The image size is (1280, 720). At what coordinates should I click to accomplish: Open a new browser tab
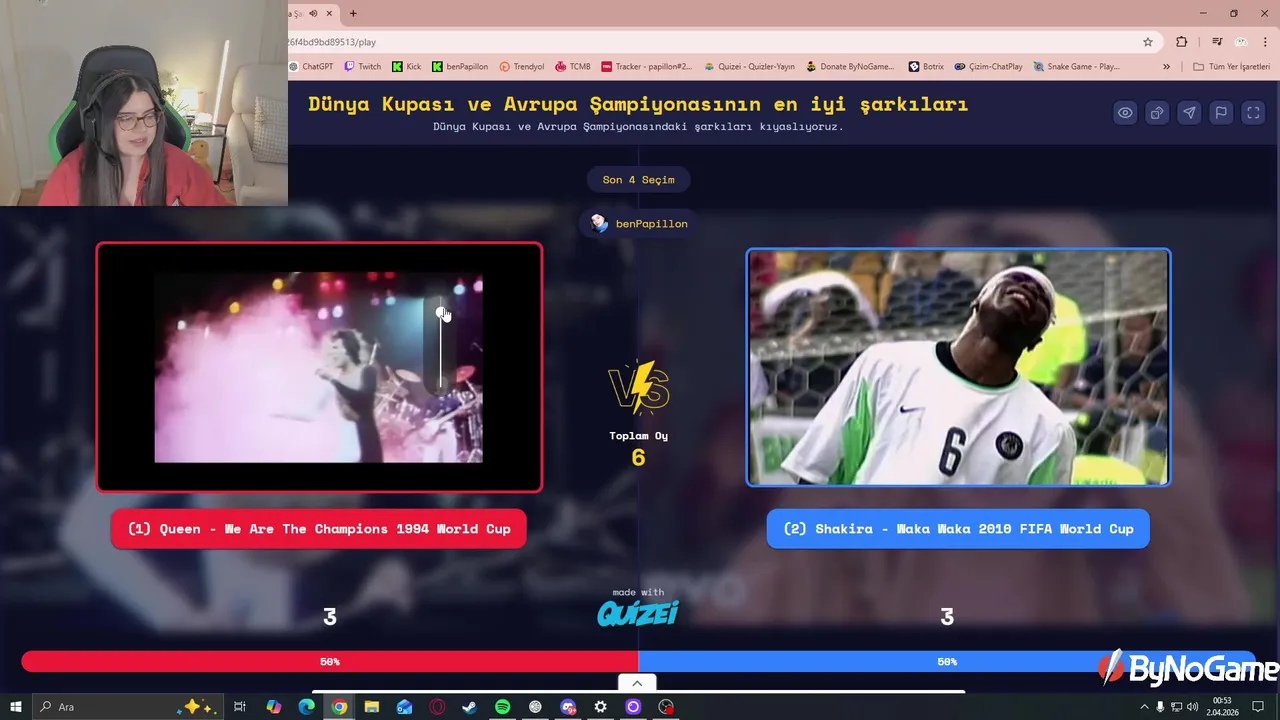(x=353, y=13)
